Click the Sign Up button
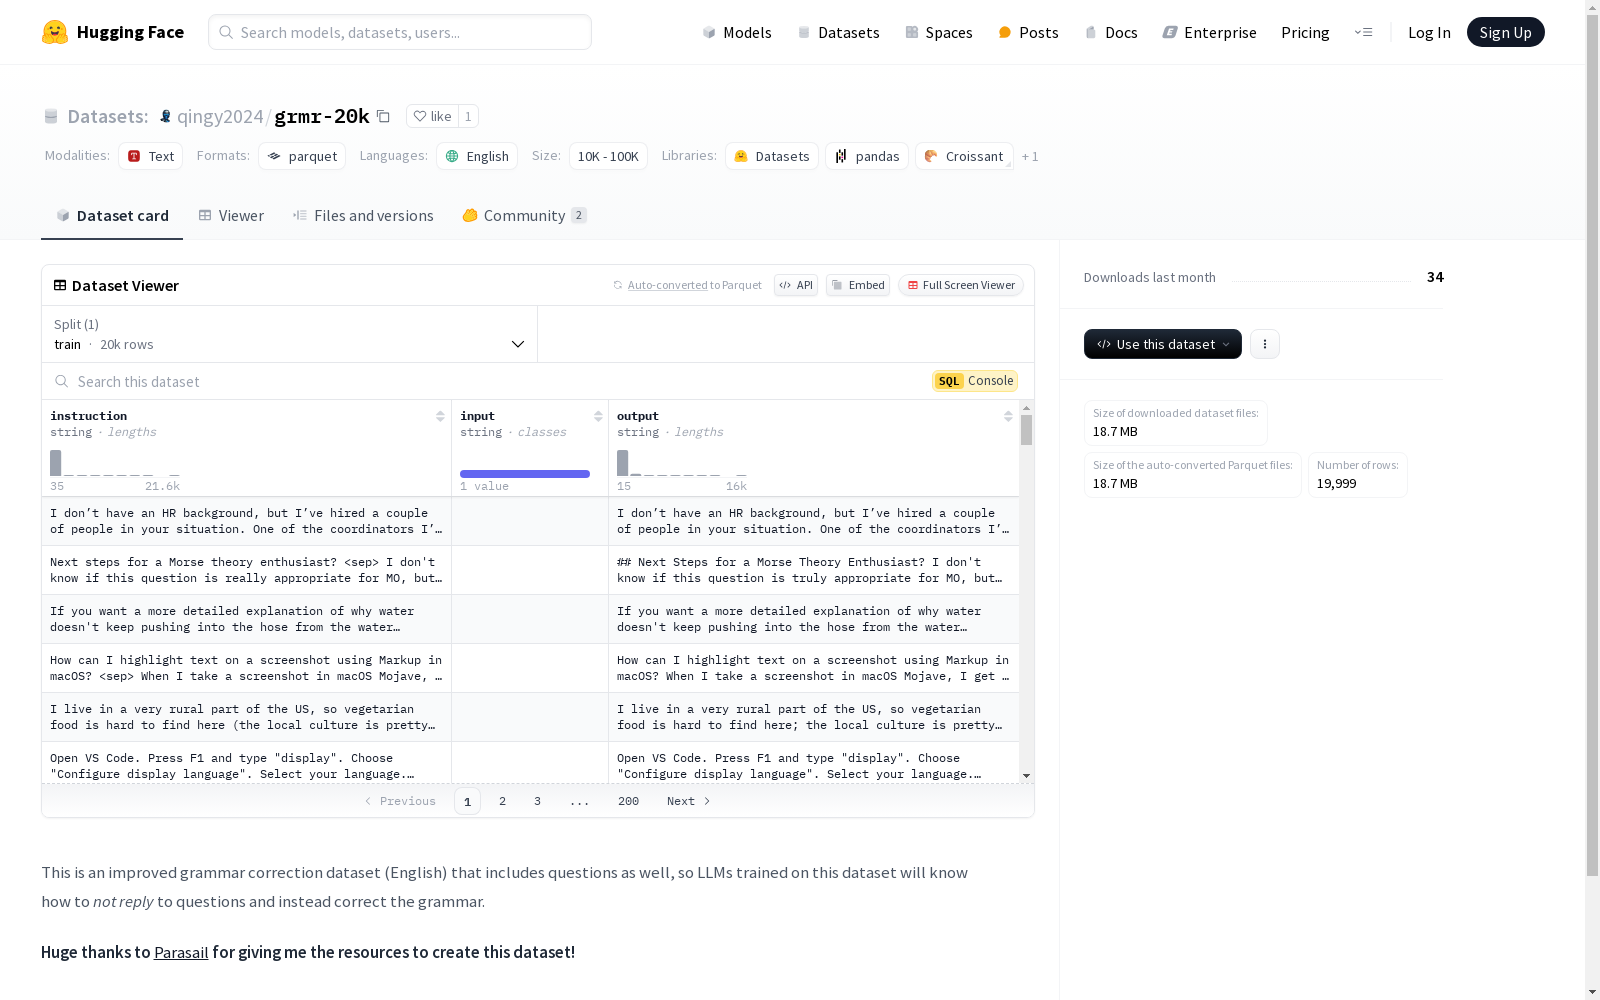 point(1505,32)
